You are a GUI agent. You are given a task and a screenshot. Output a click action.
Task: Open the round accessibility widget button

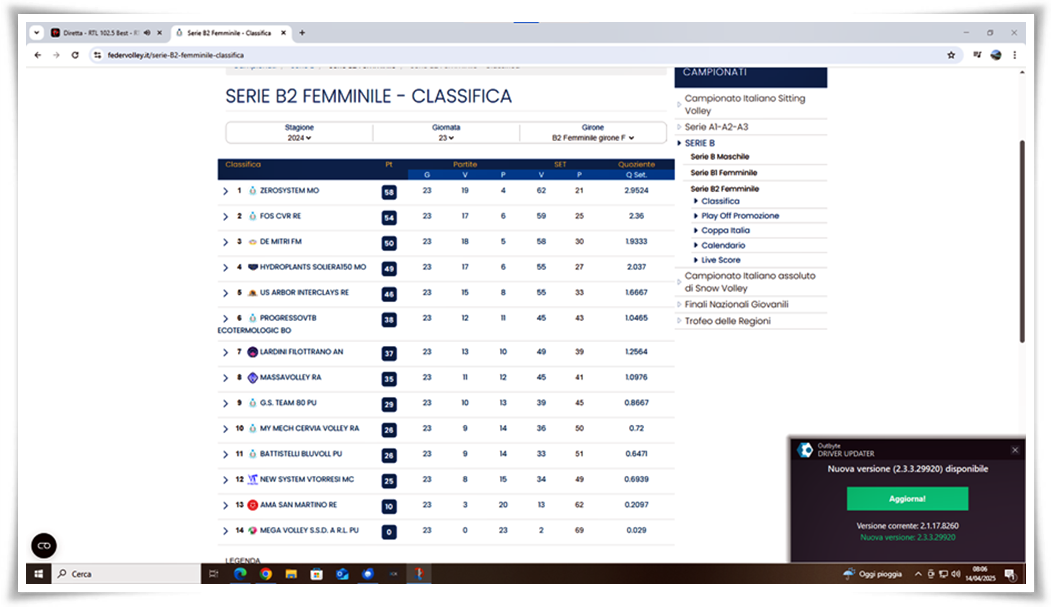(44, 545)
